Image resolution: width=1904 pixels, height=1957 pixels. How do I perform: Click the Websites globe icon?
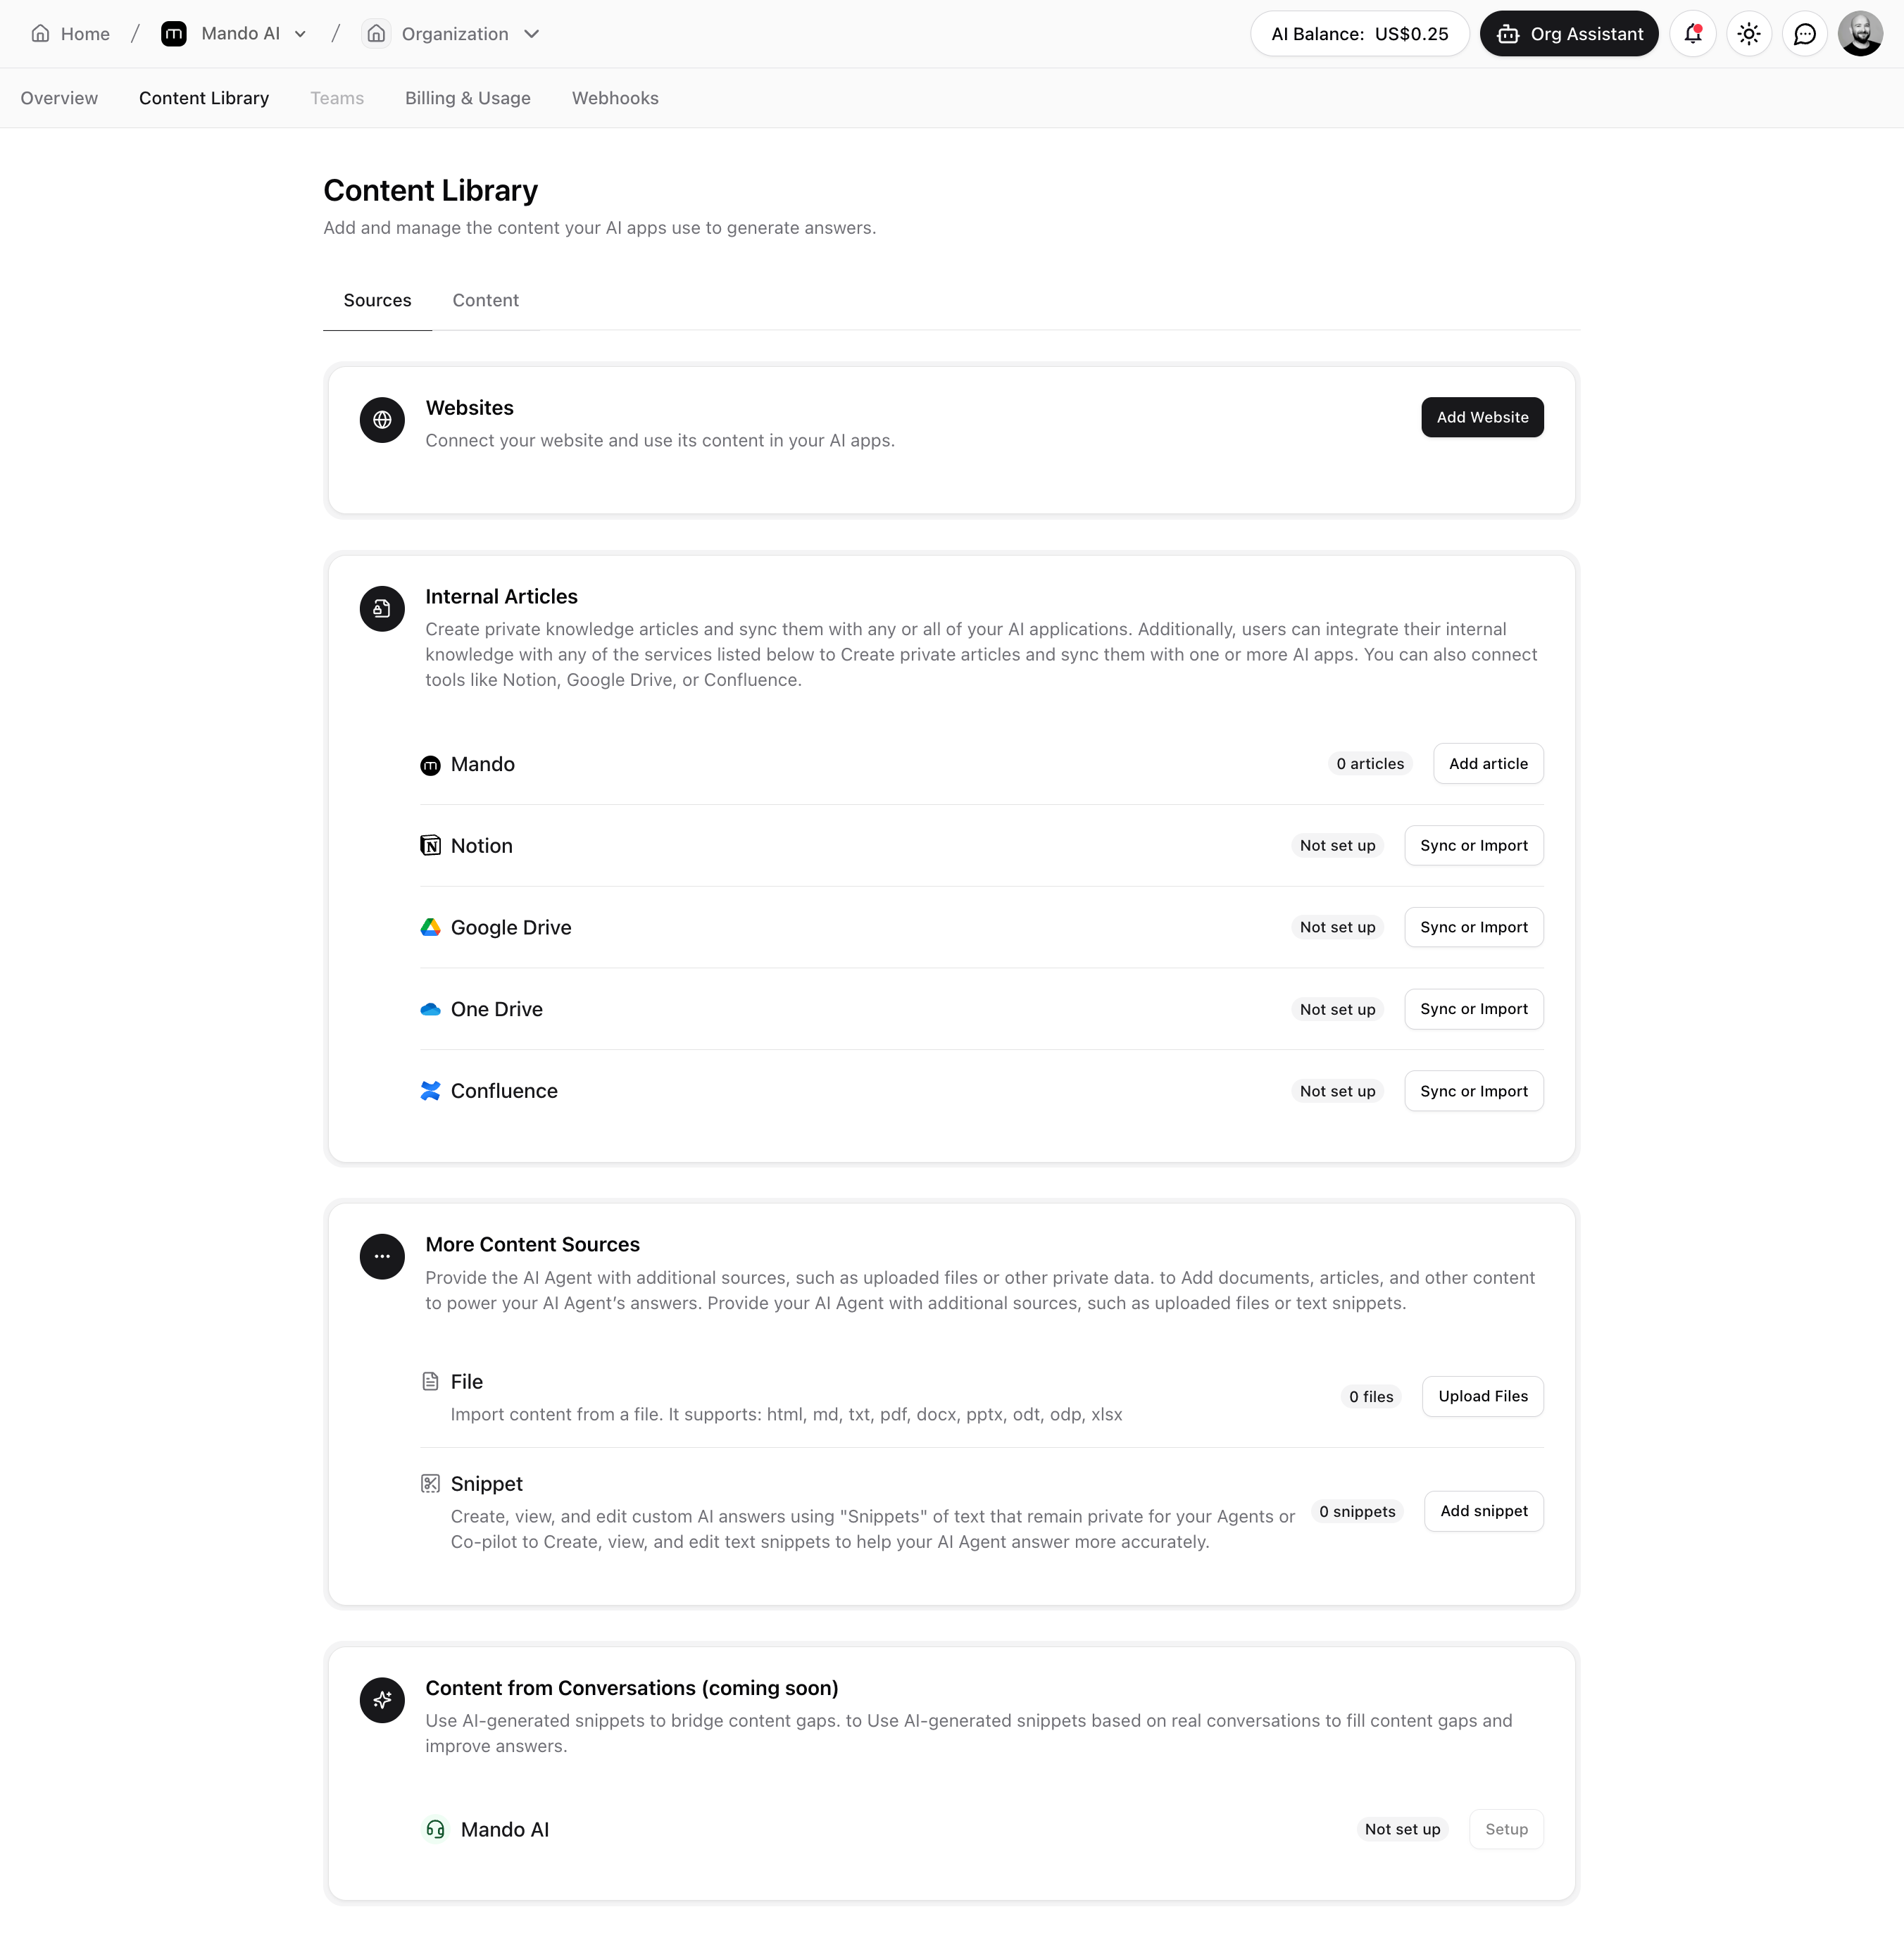pos(382,420)
